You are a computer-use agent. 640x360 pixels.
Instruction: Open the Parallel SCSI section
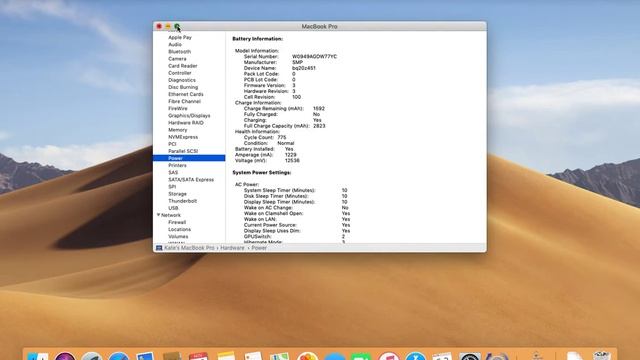point(183,151)
